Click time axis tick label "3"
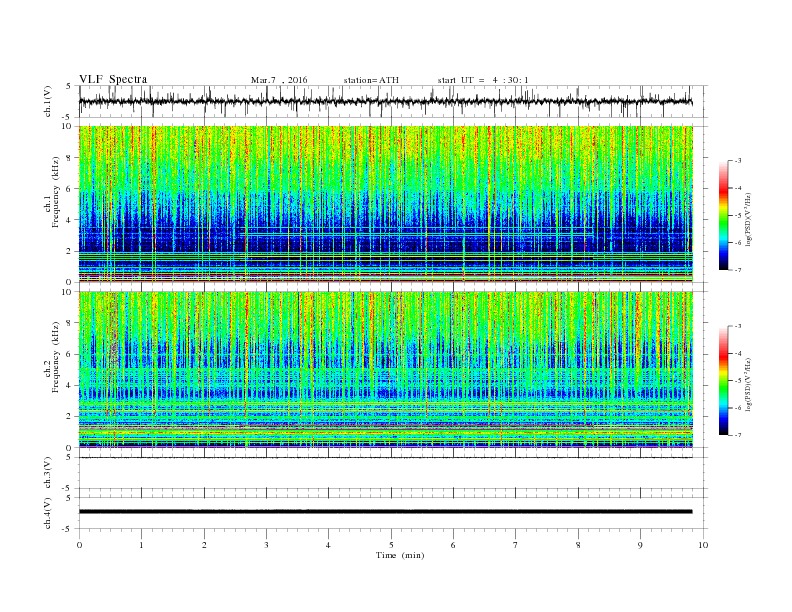The width and height of the screenshot is (792, 612). pyautogui.click(x=266, y=545)
